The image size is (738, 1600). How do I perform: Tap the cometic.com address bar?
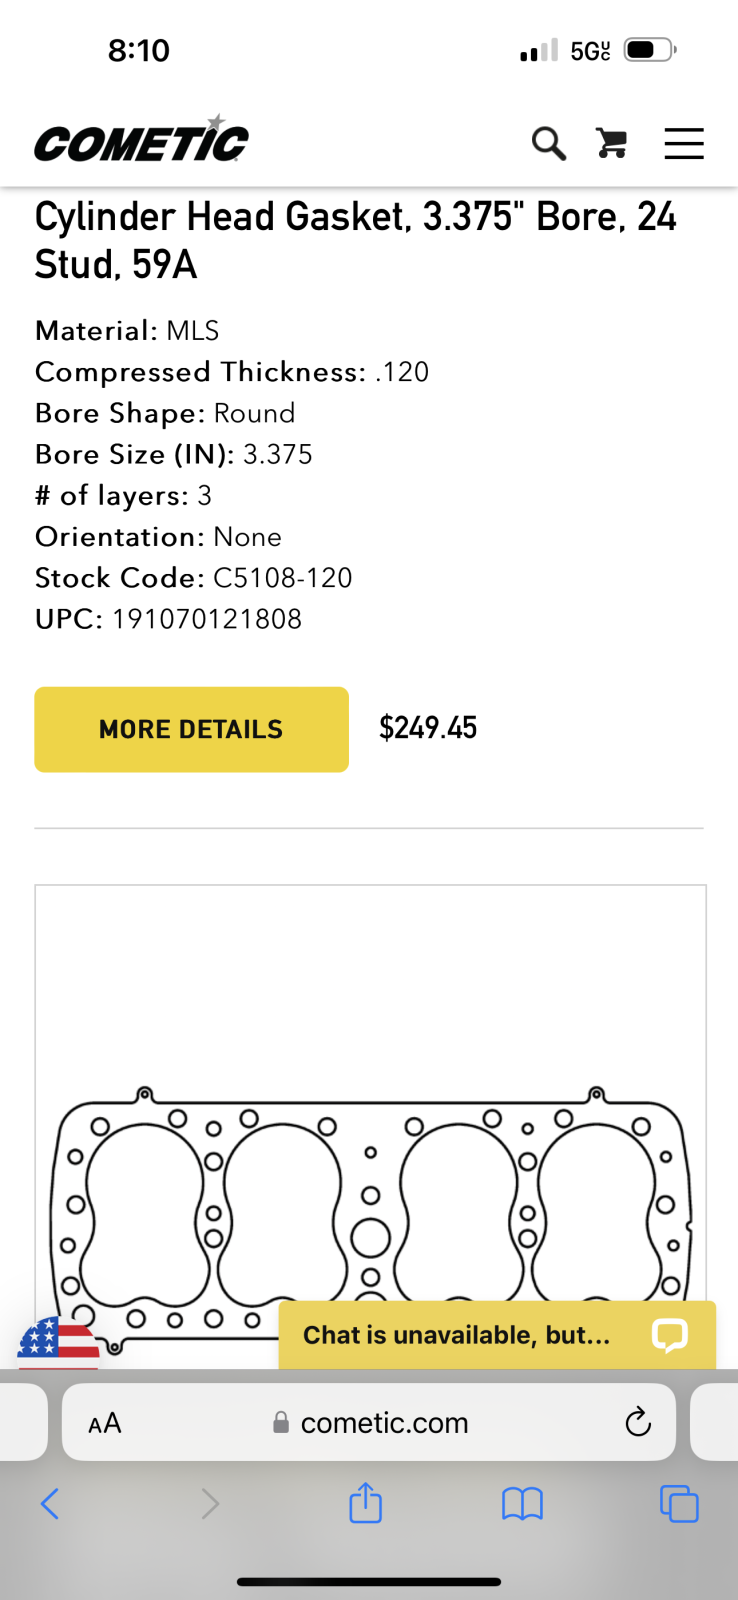pyautogui.click(x=369, y=1422)
